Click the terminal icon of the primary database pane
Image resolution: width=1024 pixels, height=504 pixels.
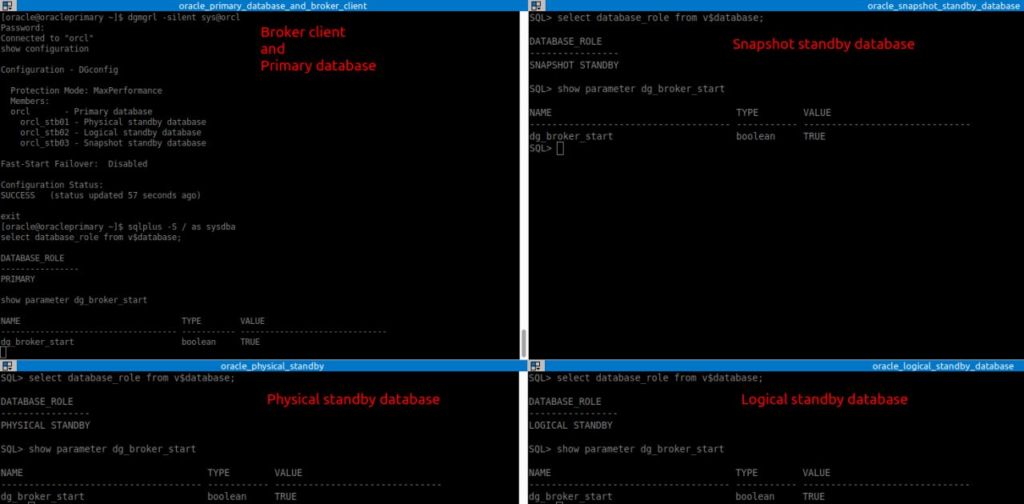[6, 6]
